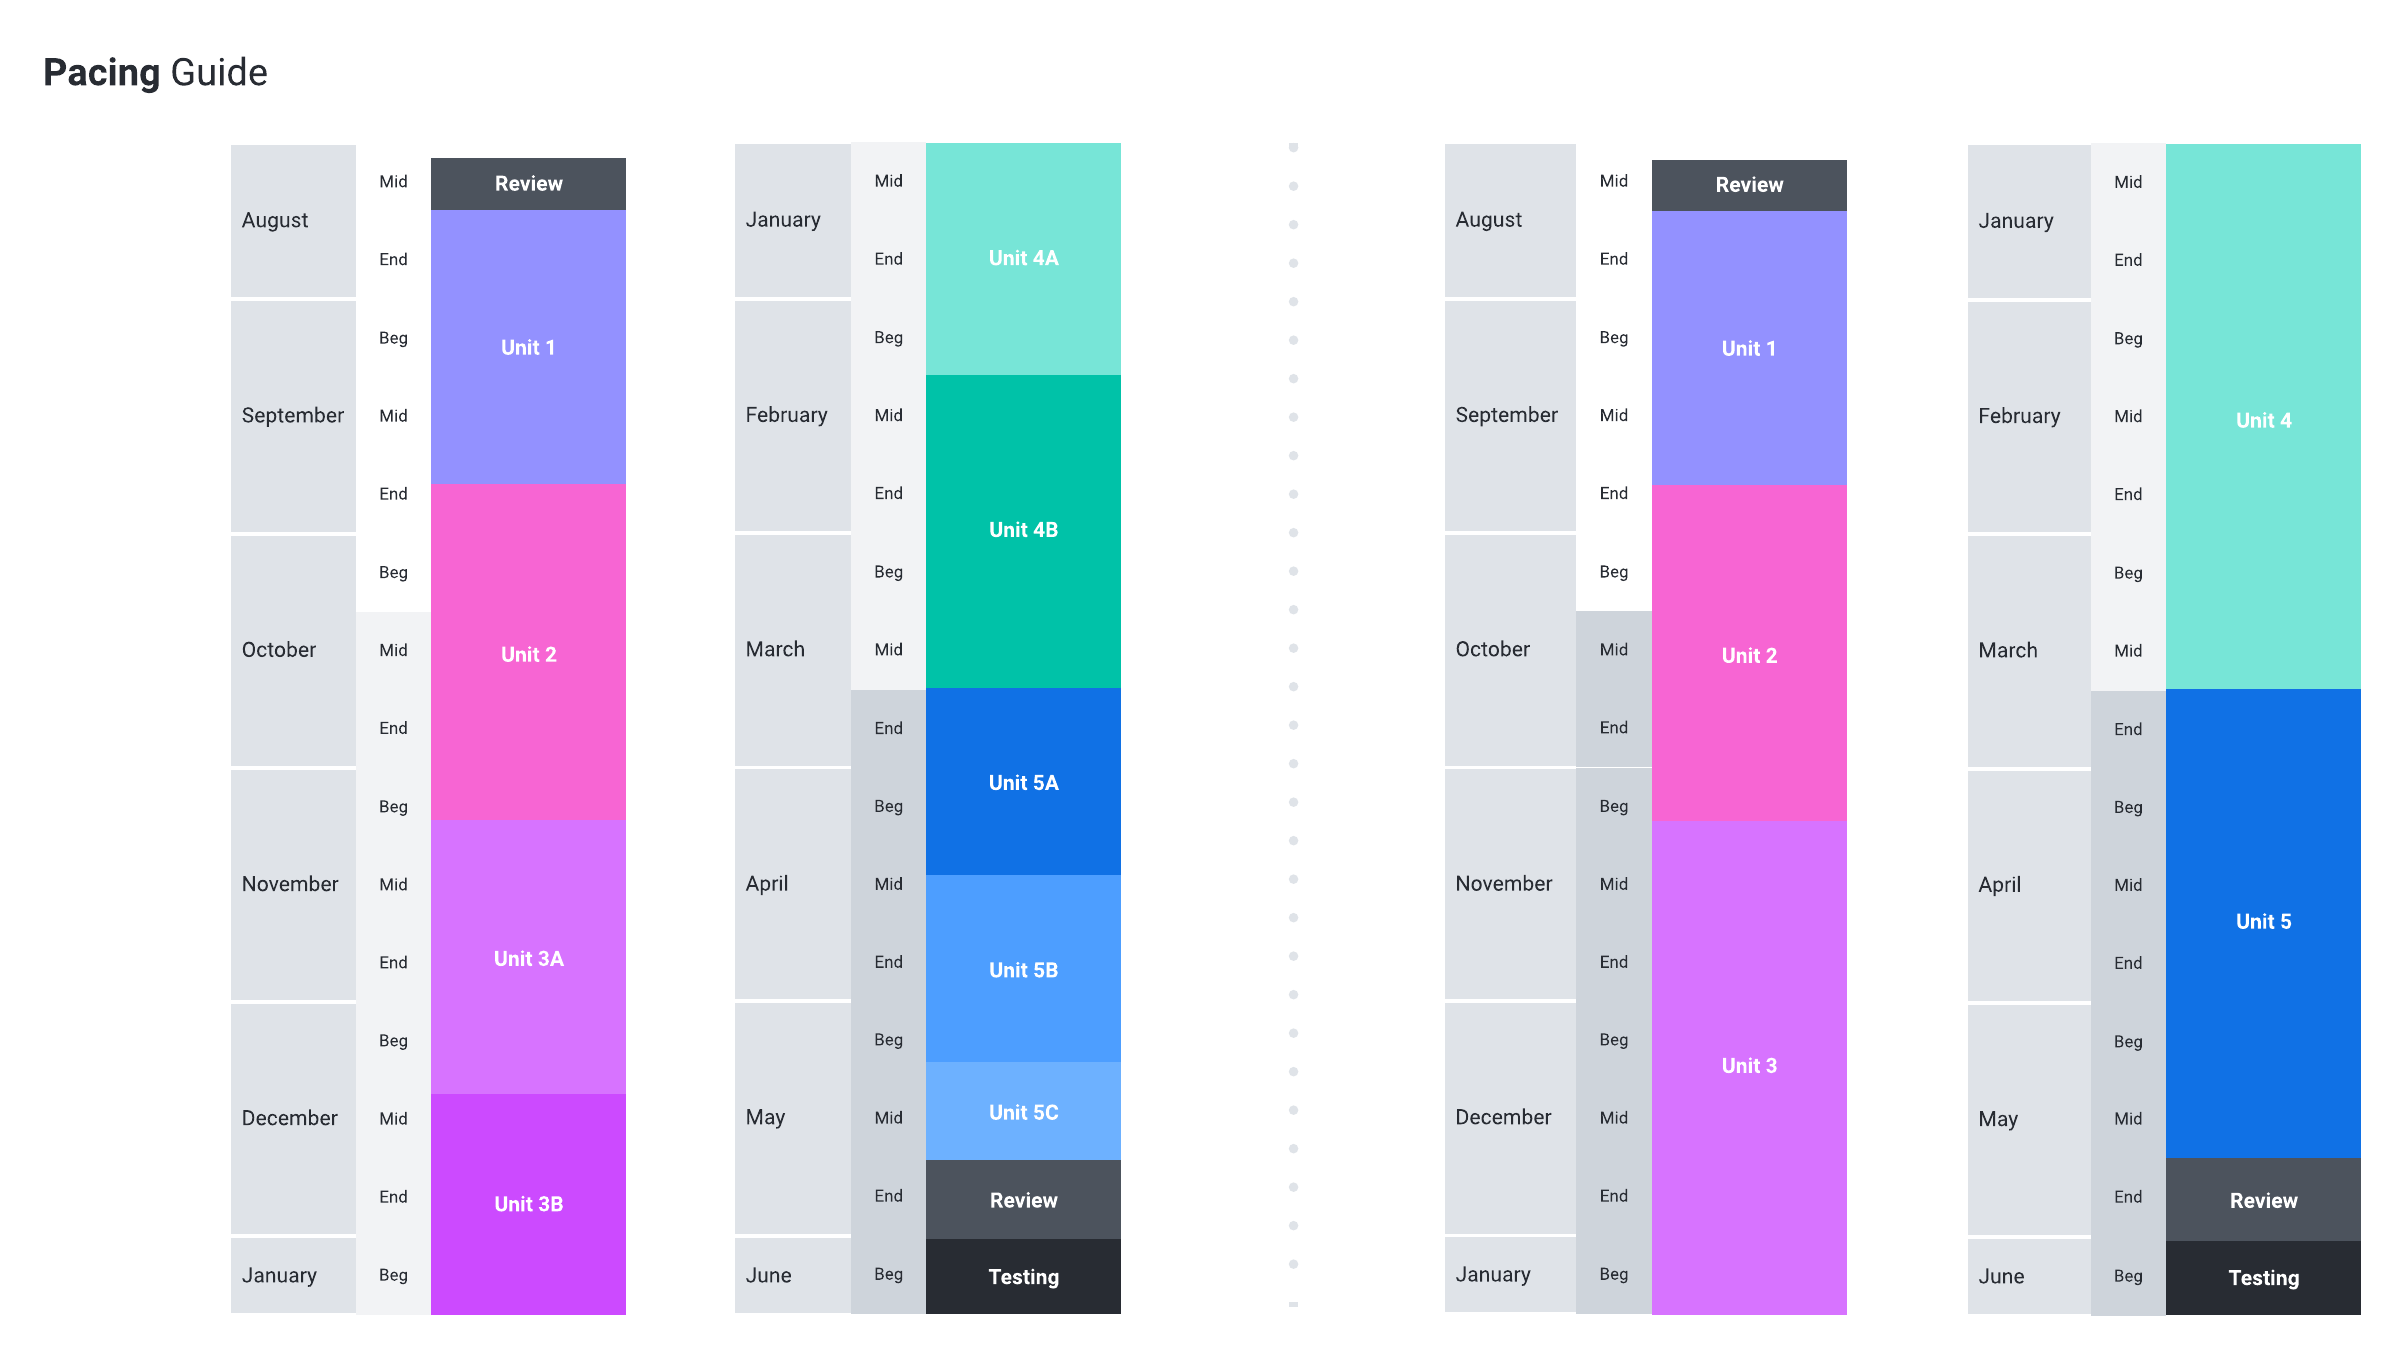Select the Unit 5B block

click(1023, 969)
